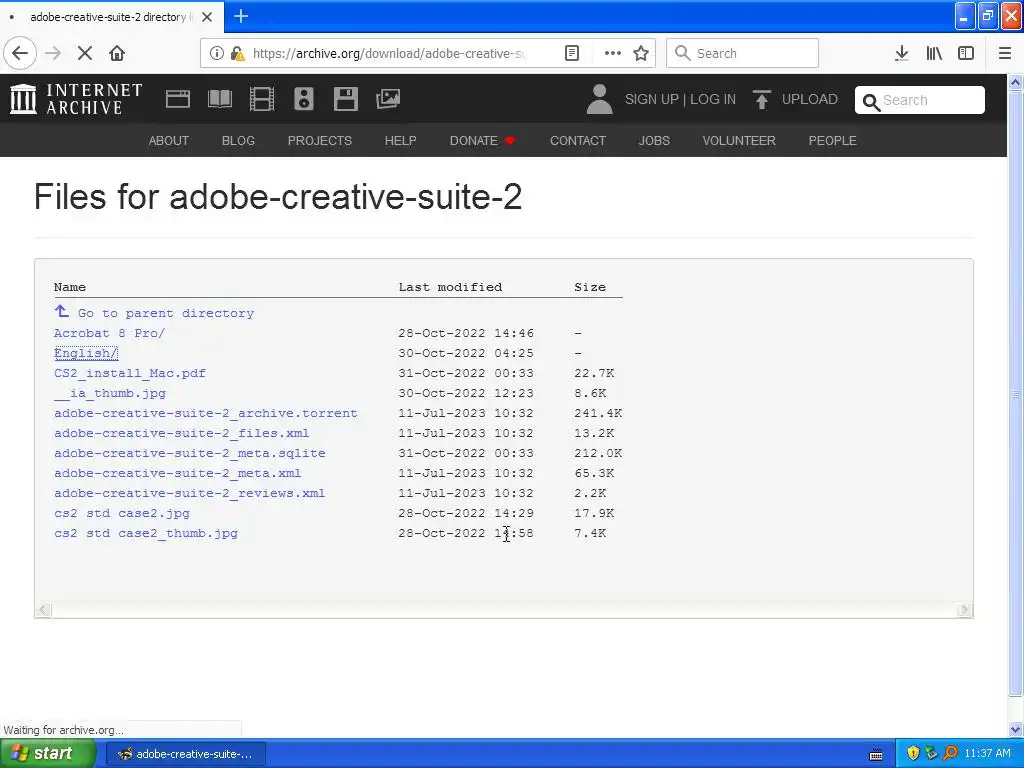Open the JOBS menu item
This screenshot has height=768, width=1024.
pyautogui.click(x=654, y=140)
